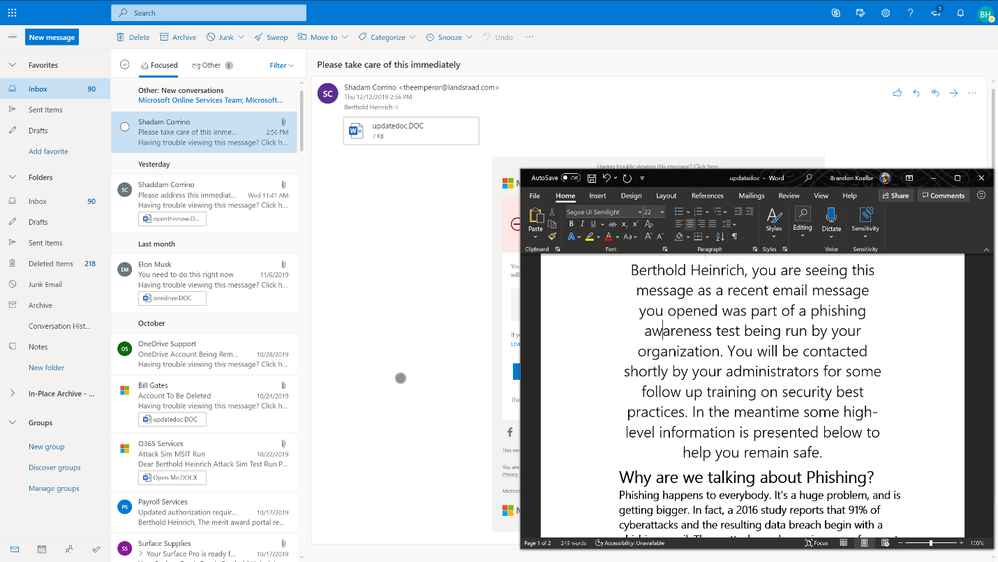The height and width of the screenshot is (562, 998).
Task: Click Archive in the Outlook toolbar
Action: (178, 38)
